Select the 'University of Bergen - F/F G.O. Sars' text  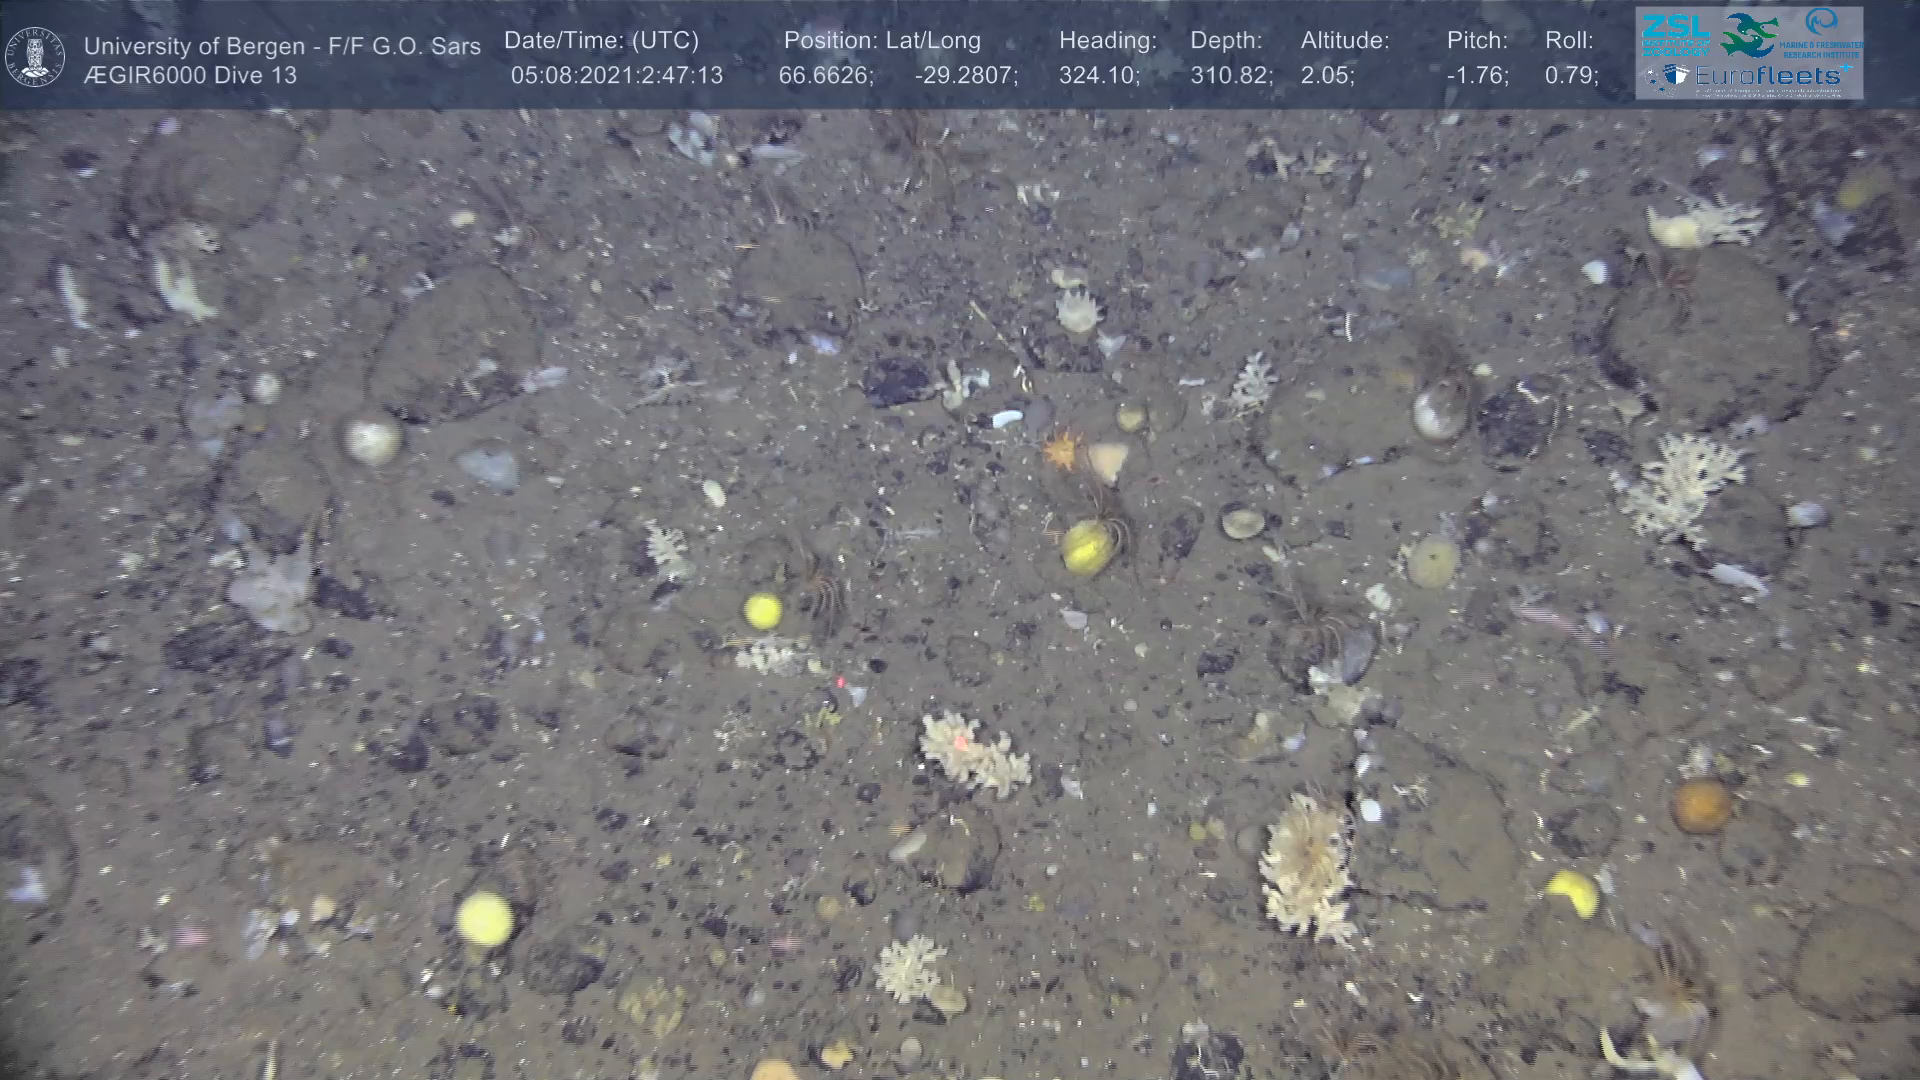(x=282, y=46)
